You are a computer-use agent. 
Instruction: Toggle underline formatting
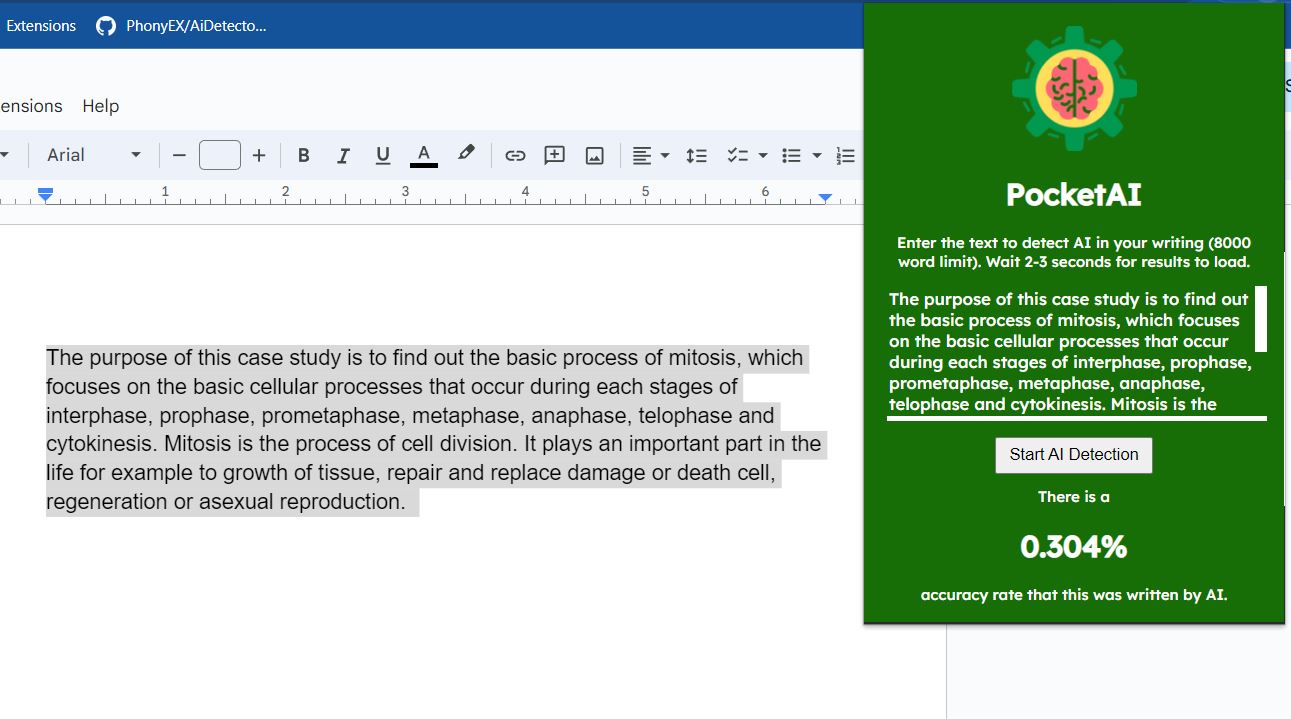pos(382,155)
